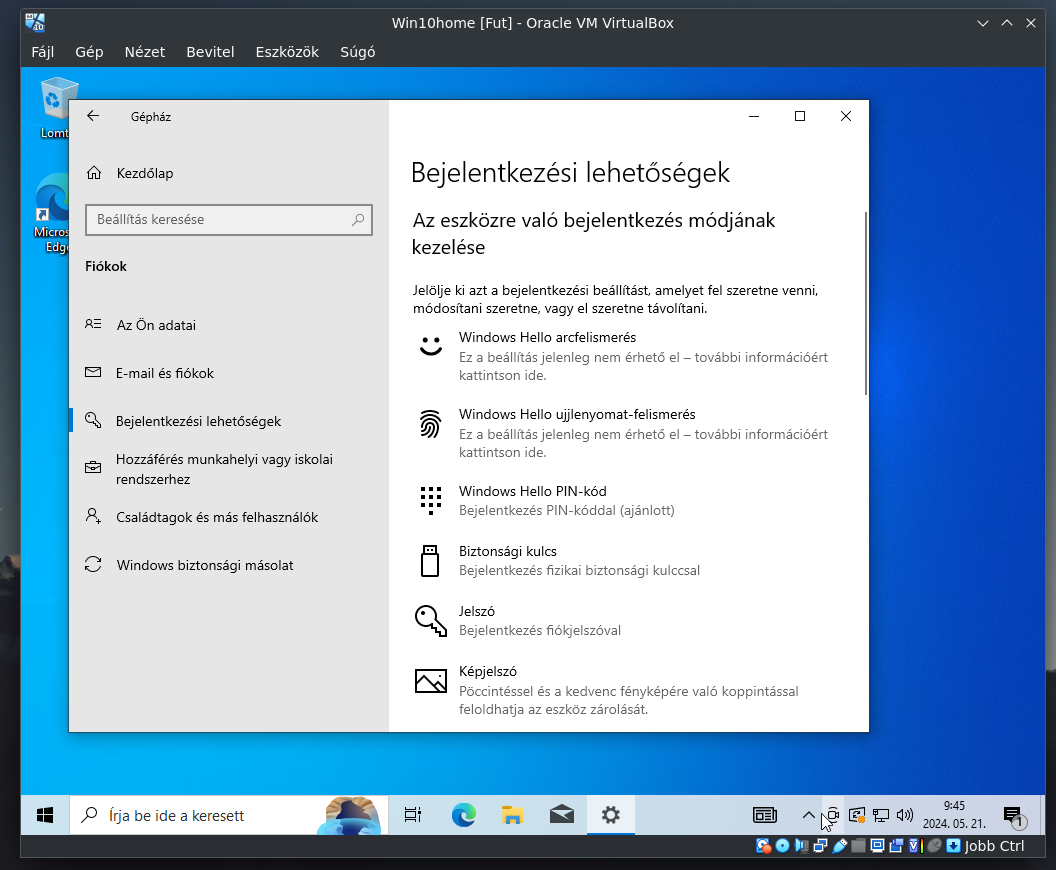This screenshot has width=1056, height=870.
Task: Open Az Ön adatai section
Action: tap(229, 325)
